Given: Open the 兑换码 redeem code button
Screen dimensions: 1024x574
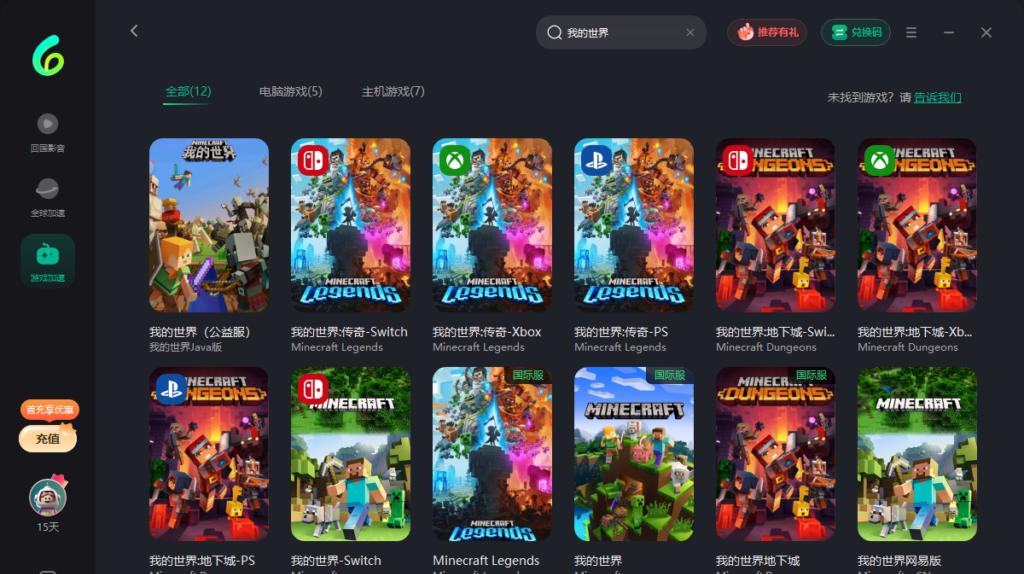Looking at the screenshot, I should click(856, 32).
